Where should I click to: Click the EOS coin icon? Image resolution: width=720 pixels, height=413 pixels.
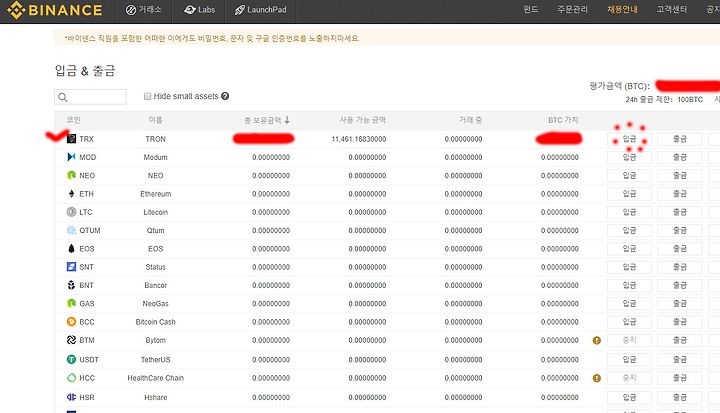pos(71,249)
